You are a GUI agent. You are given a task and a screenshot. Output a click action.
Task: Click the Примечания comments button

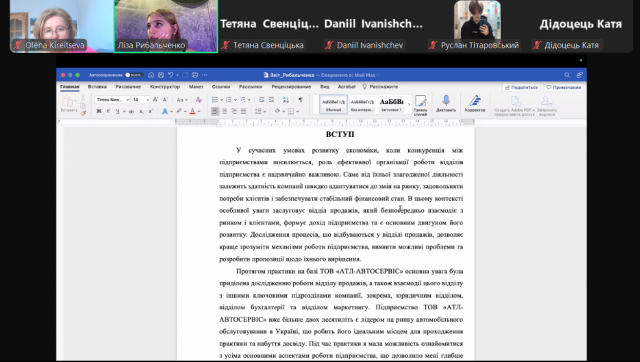tap(564, 87)
